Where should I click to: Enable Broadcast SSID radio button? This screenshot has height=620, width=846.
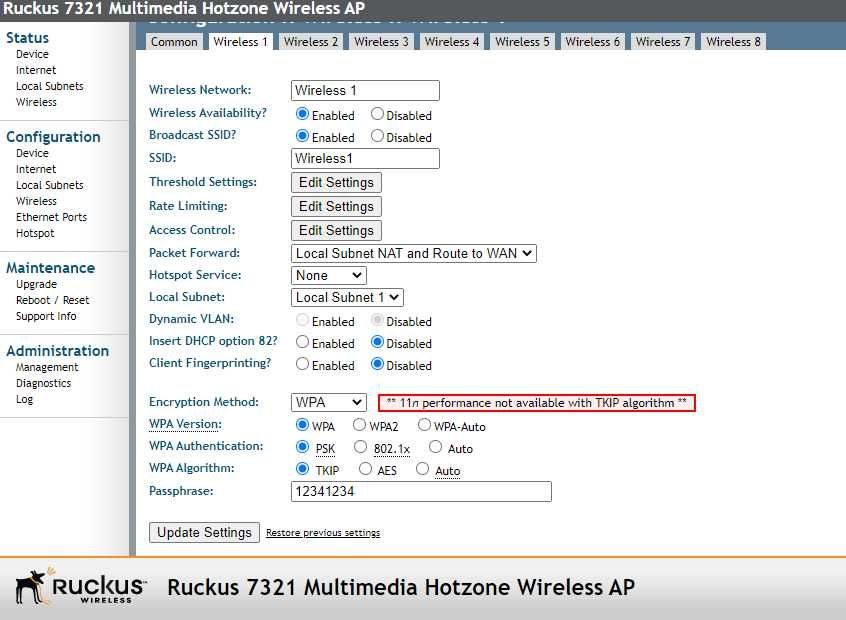click(x=303, y=136)
